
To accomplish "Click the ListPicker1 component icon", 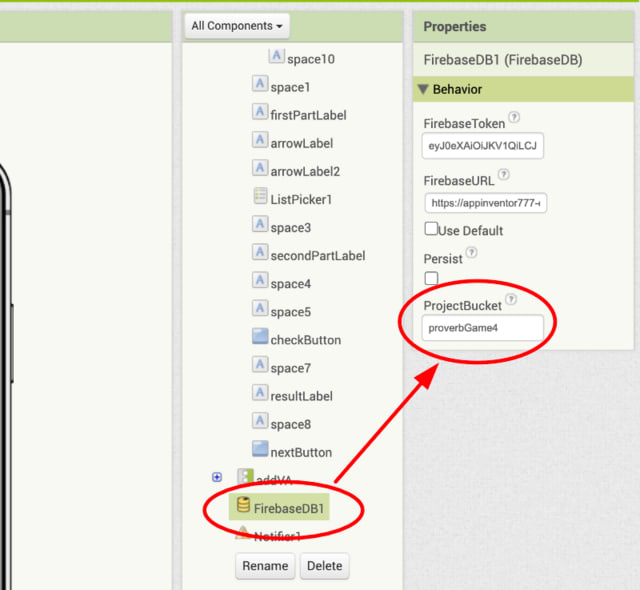I will (x=260, y=198).
